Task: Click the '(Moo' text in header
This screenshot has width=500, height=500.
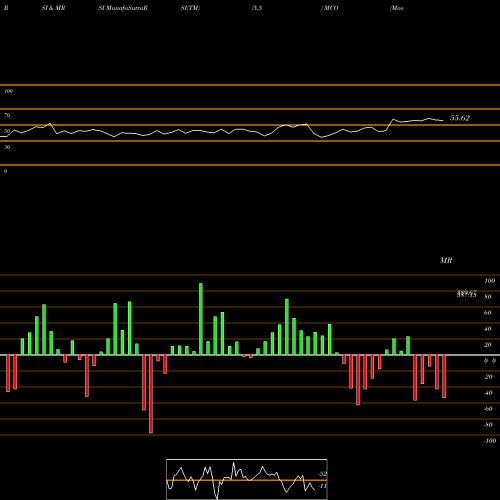Action: [x=397, y=8]
